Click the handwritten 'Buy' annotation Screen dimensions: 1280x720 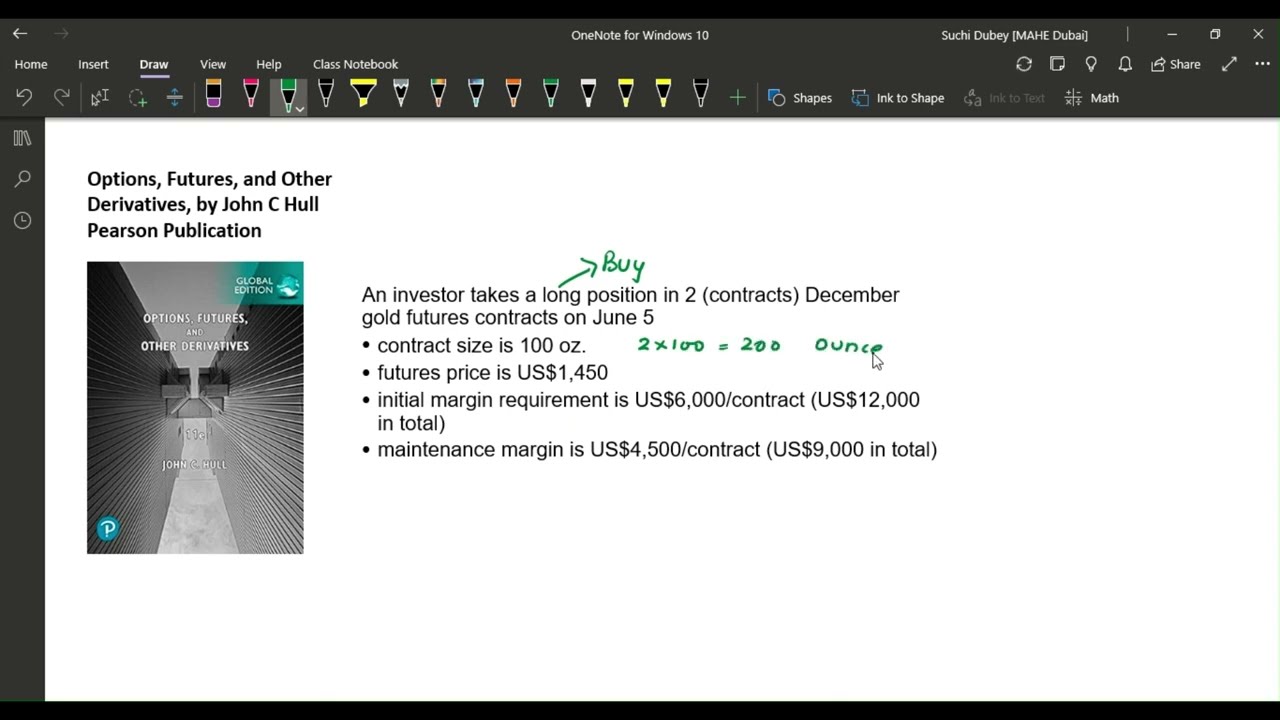point(623,265)
